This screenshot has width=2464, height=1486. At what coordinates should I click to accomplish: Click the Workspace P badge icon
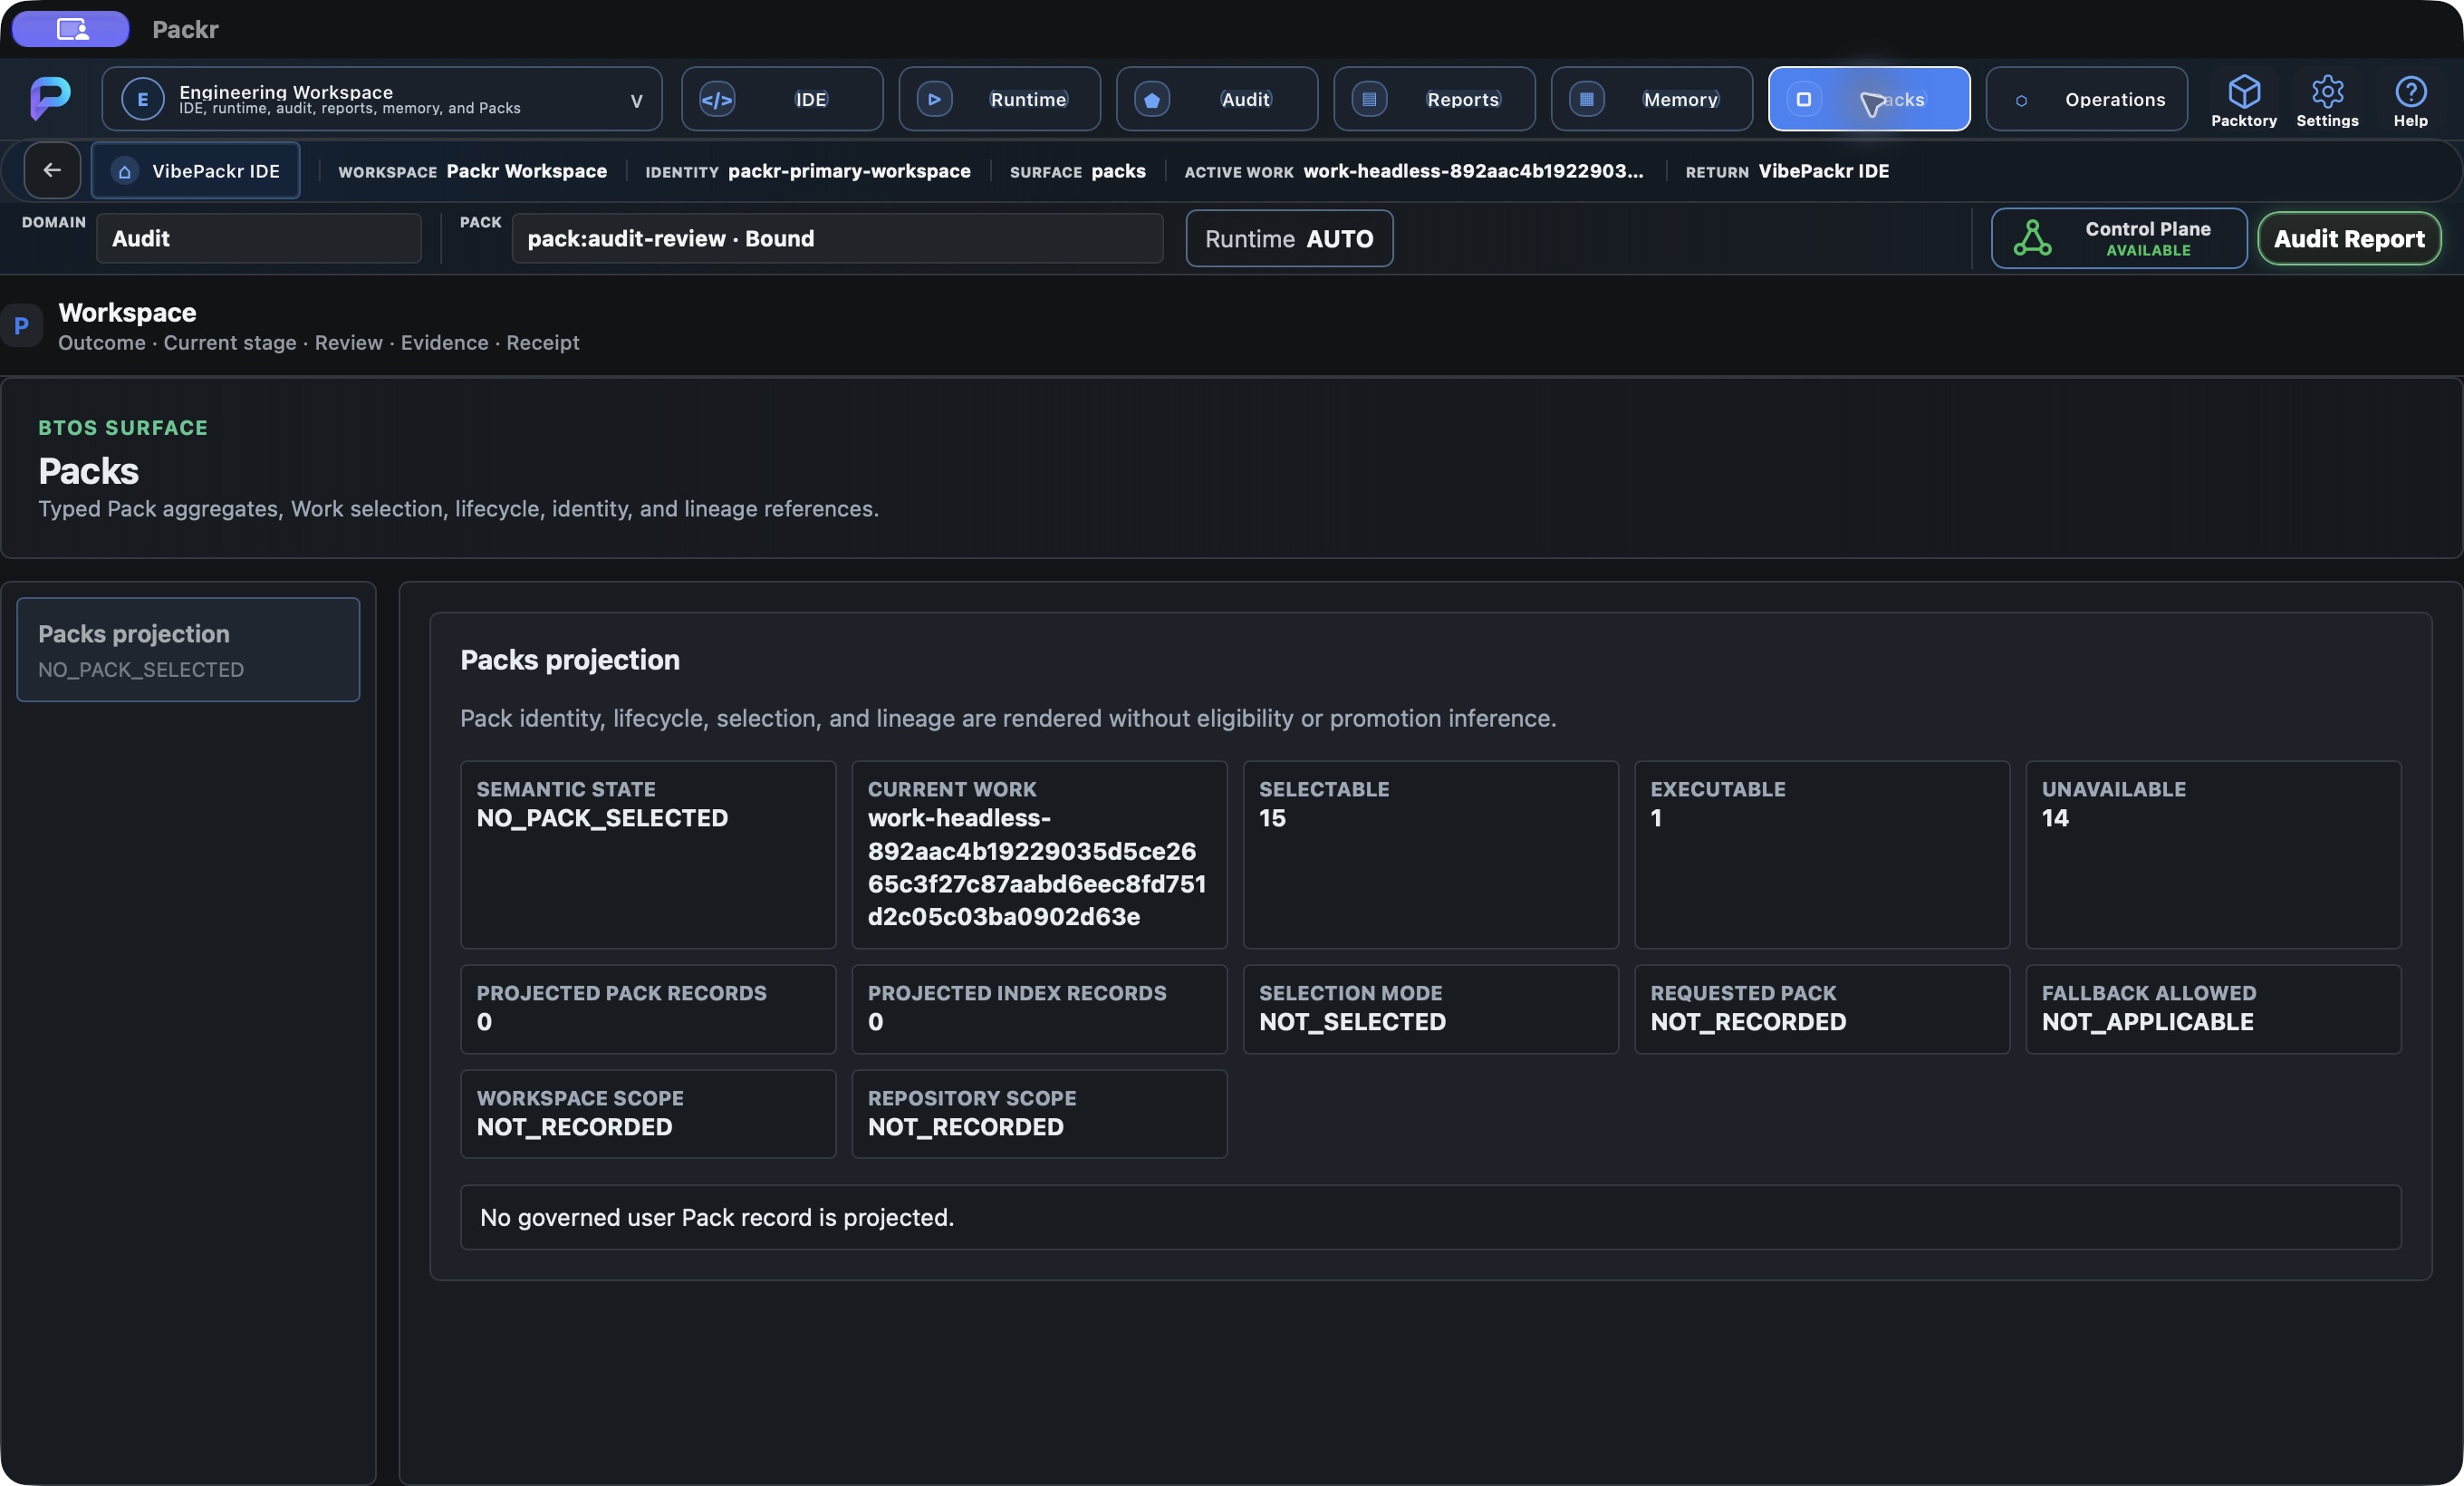[x=21, y=325]
